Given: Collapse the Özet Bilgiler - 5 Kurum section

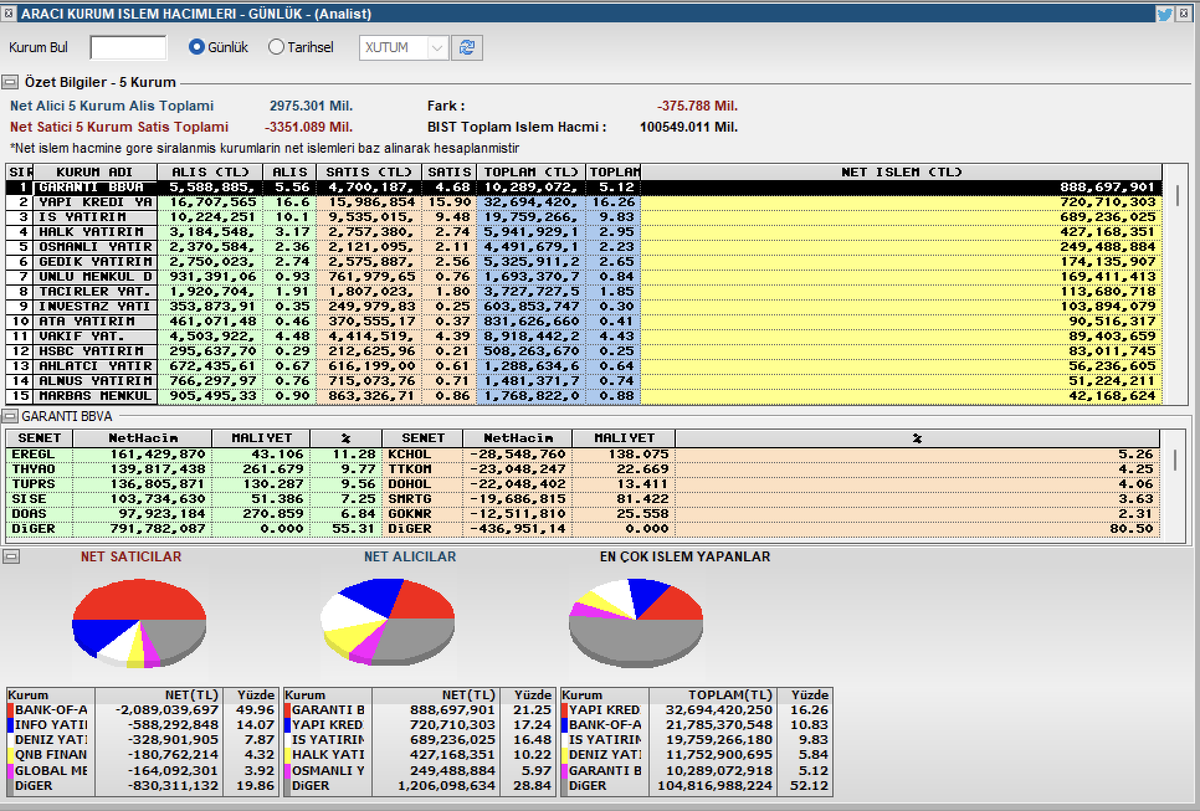Looking at the screenshot, I should tap(10, 83).
